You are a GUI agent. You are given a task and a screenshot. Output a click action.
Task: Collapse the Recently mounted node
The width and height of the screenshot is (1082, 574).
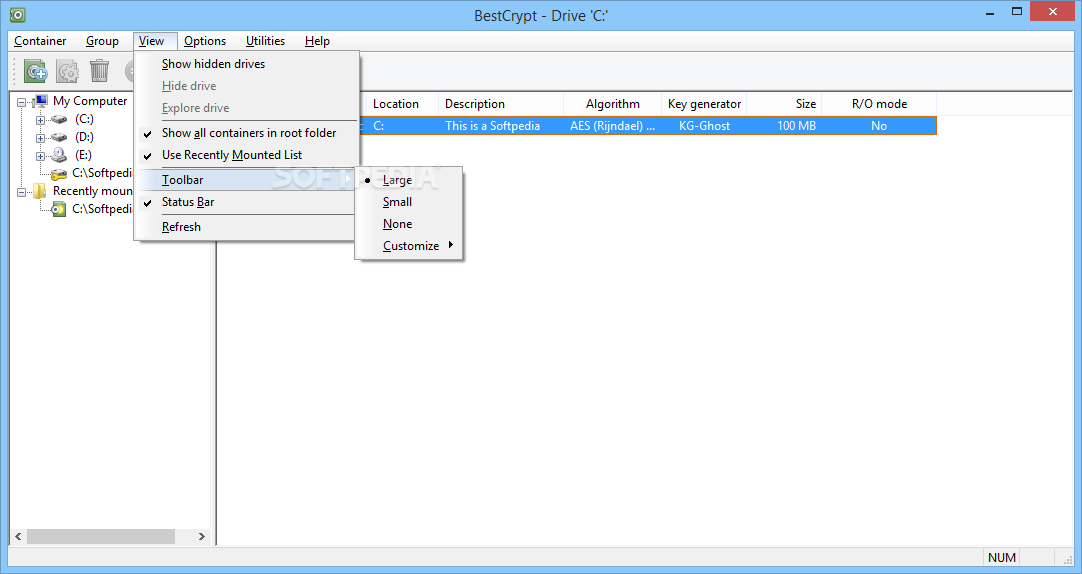pyautogui.click(x=21, y=192)
